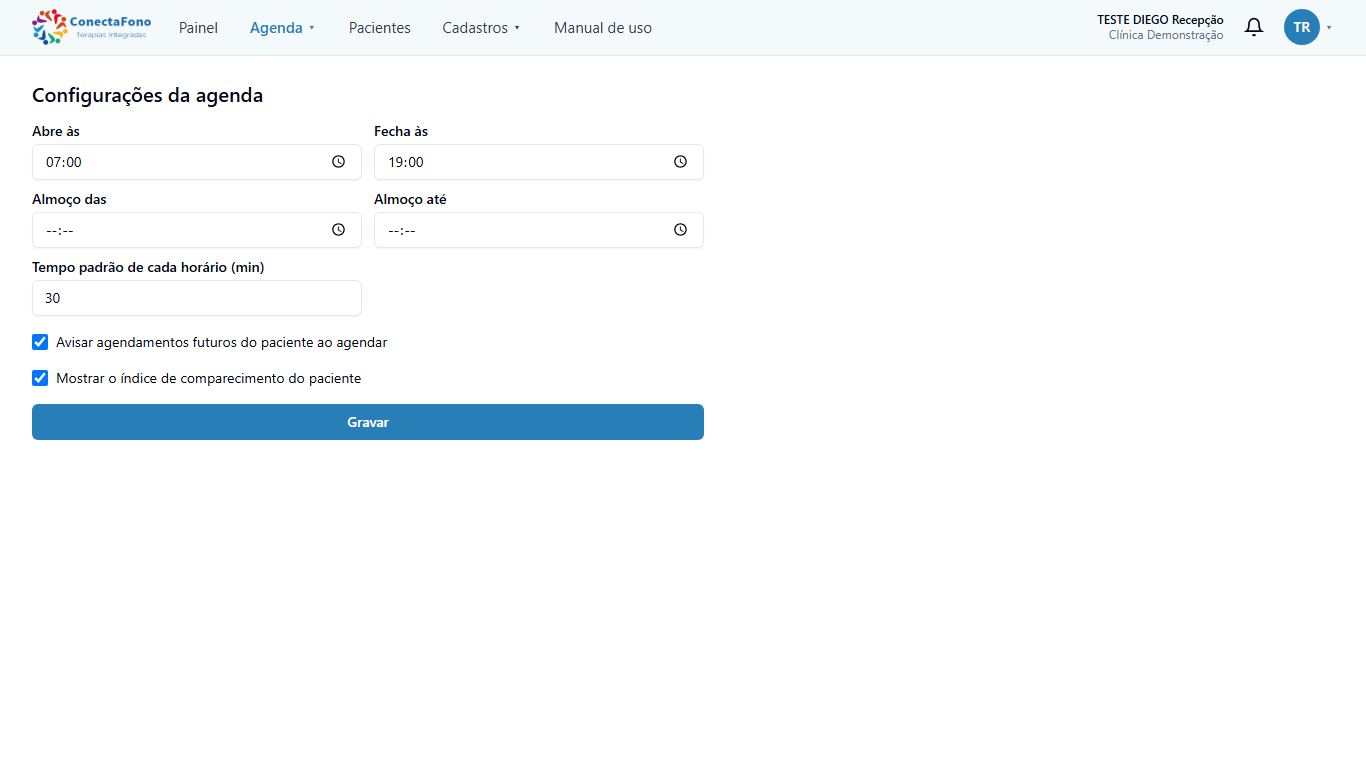Go to the Painel menu item
The height and width of the screenshot is (768, 1366).
198,28
